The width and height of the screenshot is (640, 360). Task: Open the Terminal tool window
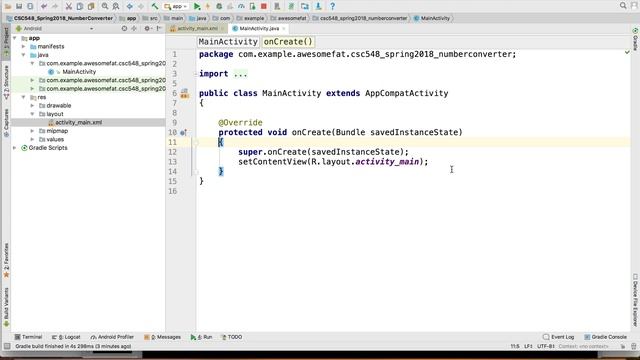(28, 337)
